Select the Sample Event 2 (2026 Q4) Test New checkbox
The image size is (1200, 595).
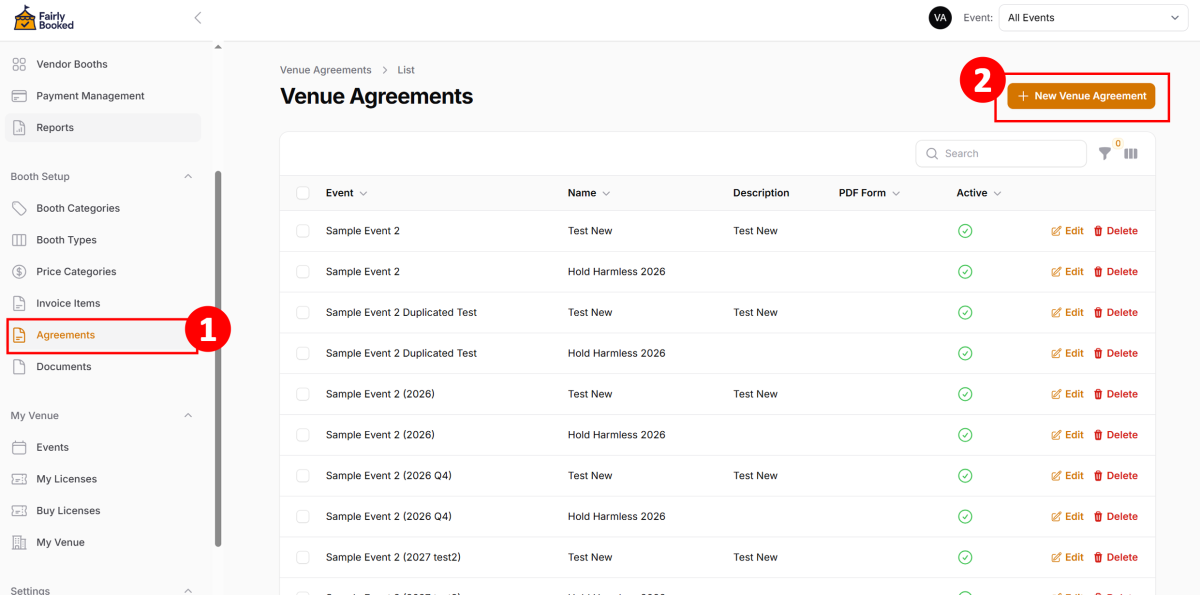(303, 476)
